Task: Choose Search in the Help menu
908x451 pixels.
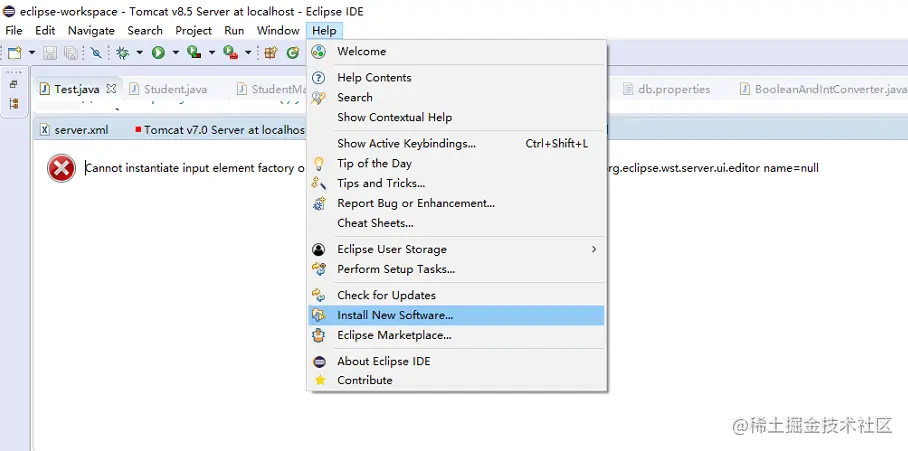Action: tap(456, 97)
